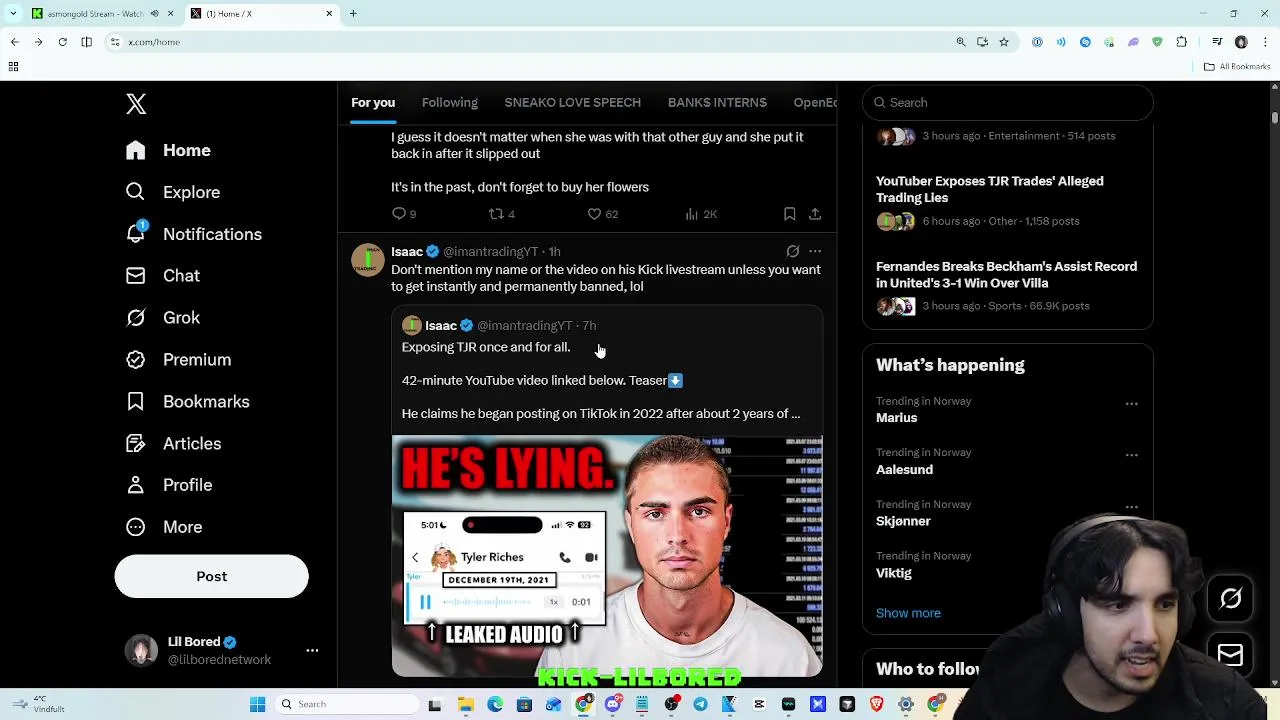
Task: Open Grok from the sidebar
Action: coord(162,318)
